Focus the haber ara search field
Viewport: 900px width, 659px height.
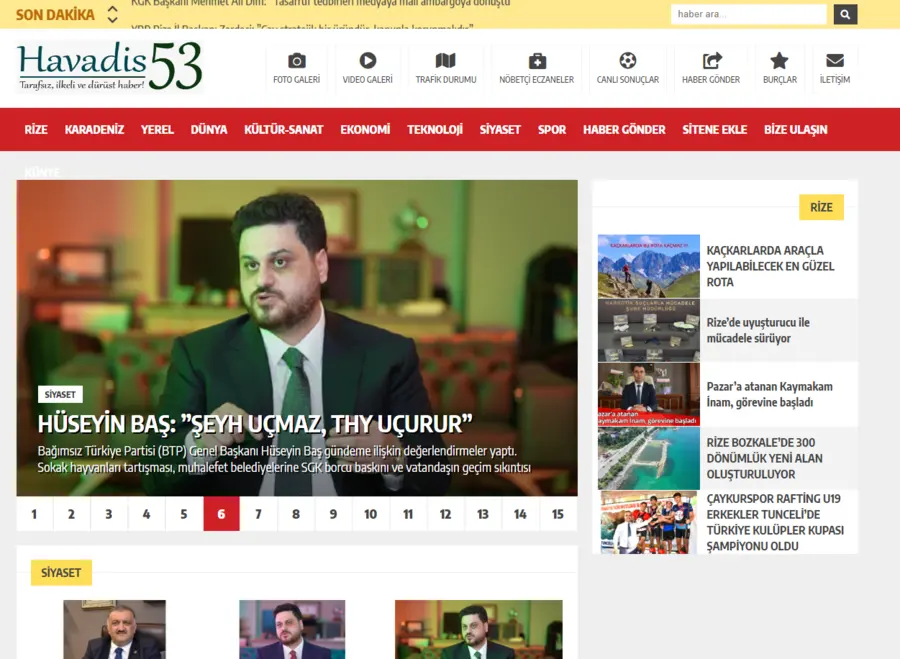click(x=748, y=14)
